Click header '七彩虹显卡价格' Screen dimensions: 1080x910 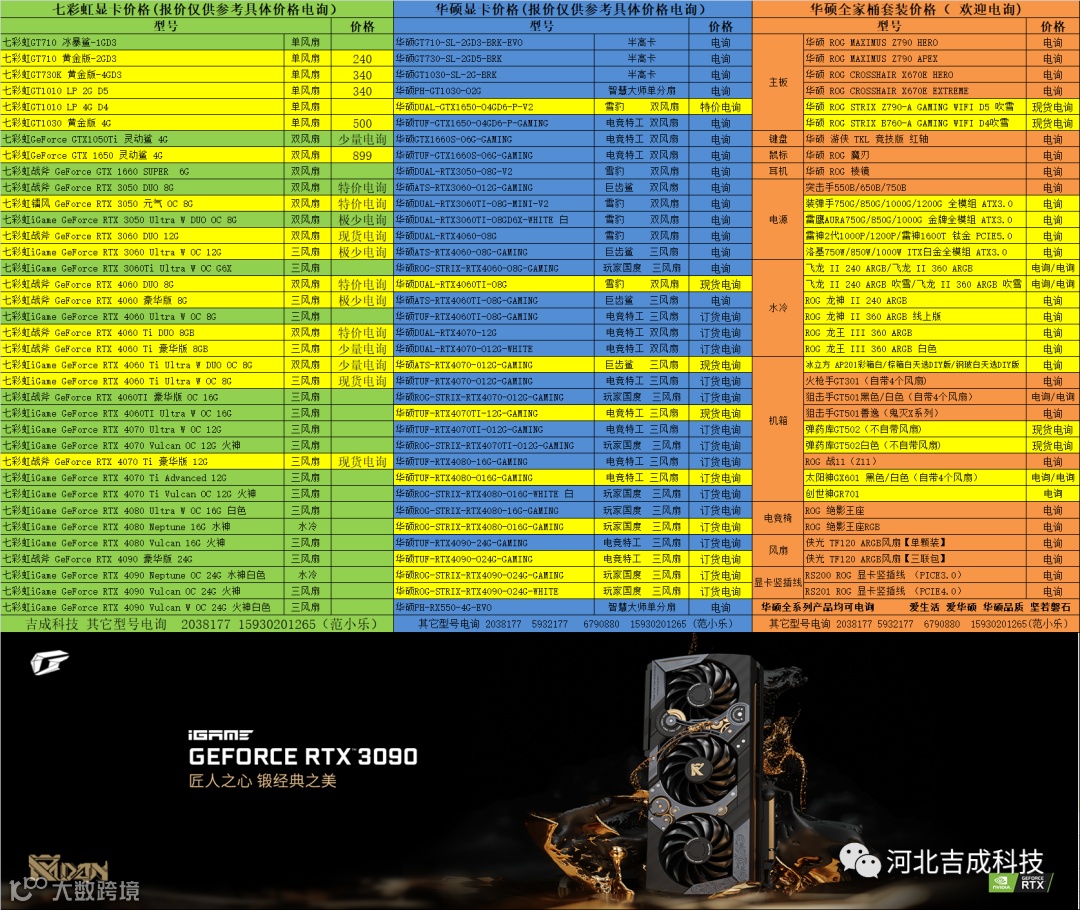pyautogui.click(x=197, y=9)
